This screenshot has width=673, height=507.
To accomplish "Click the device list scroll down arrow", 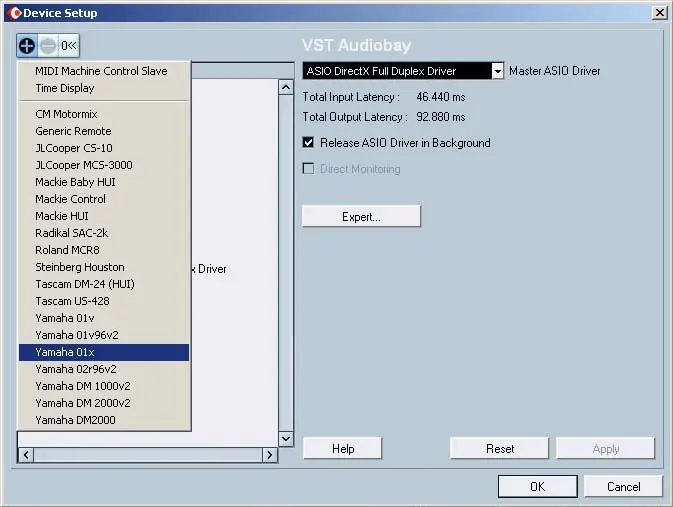I will coord(286,439).
